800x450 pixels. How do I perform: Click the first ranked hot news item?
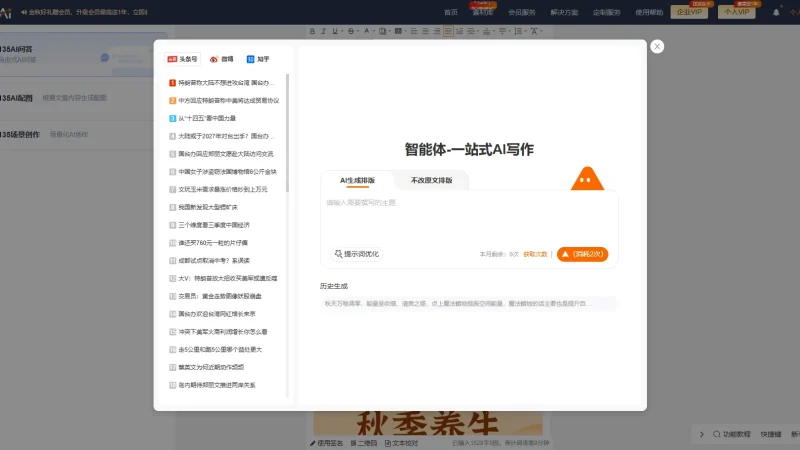click(x=225, y=83)
